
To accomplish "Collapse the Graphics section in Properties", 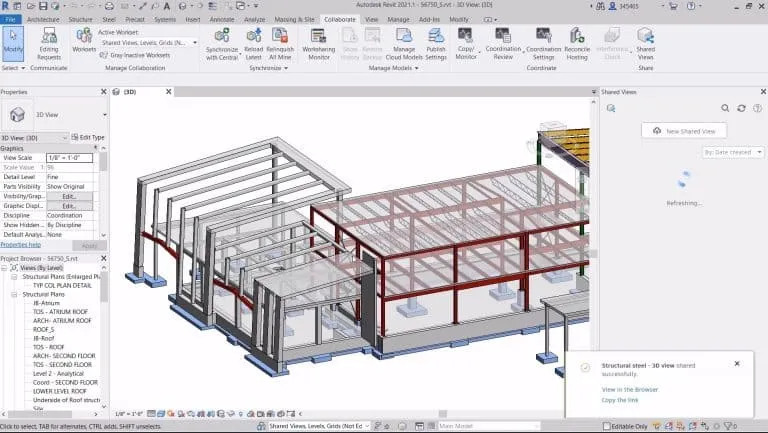I will pyautogui.click(x=96, y=148).
